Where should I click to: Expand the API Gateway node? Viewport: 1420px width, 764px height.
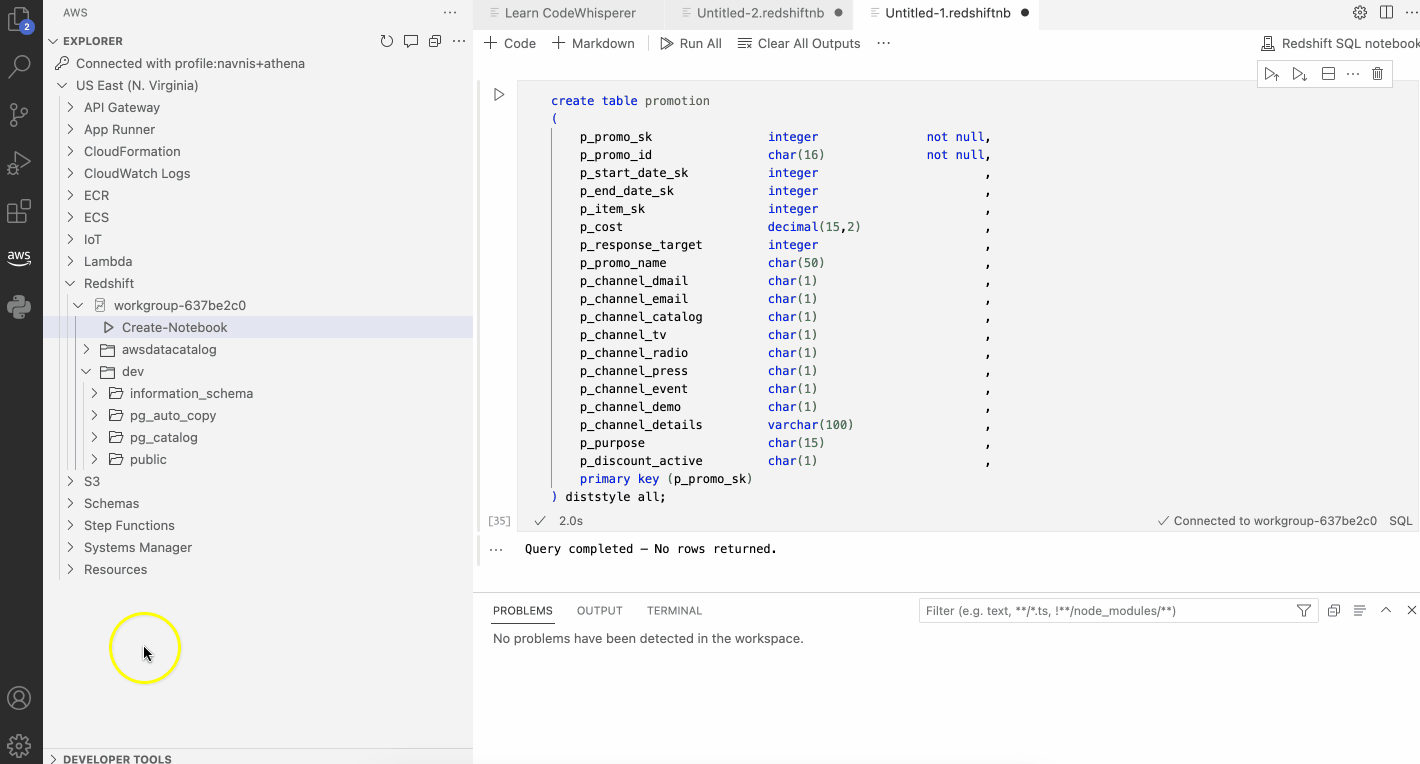pyautogui.click(x=70, y=107)
